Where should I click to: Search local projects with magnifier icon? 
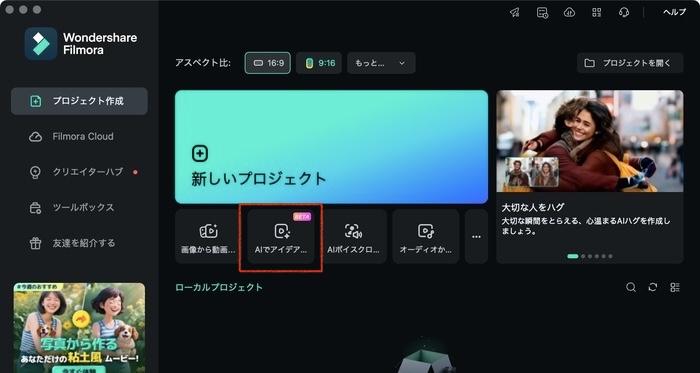click(x=631, y=287)
